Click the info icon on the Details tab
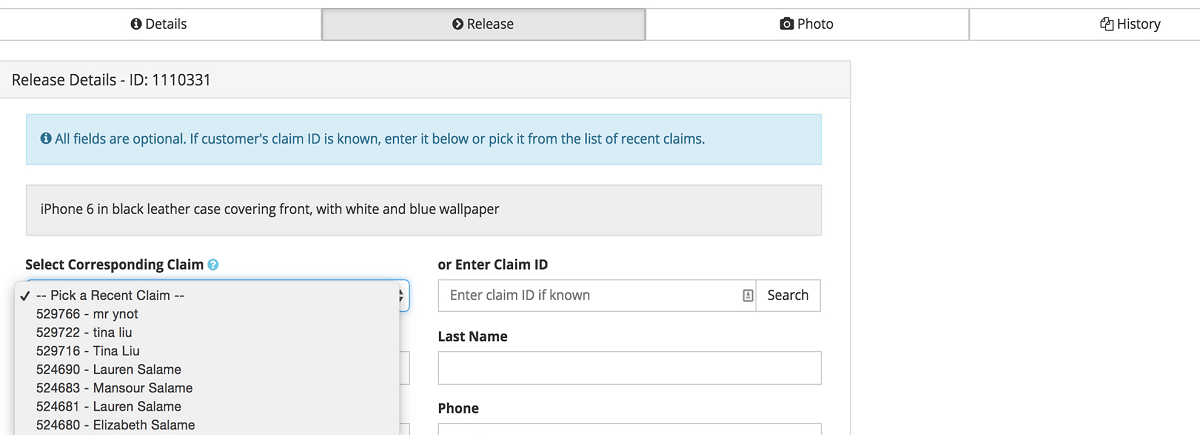 136,24
